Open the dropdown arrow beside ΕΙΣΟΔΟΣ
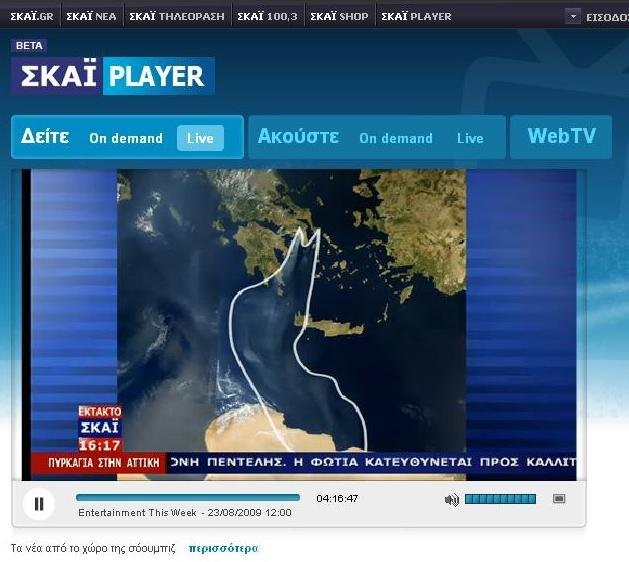 point(572,16)
